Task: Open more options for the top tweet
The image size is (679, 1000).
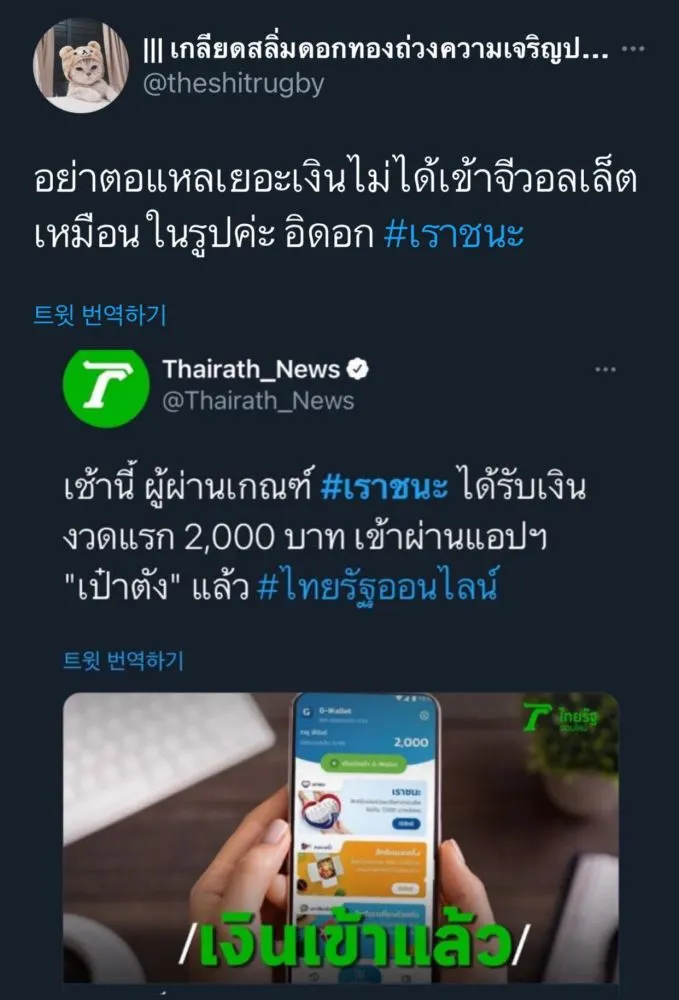Action: click(x=632, y=48)
